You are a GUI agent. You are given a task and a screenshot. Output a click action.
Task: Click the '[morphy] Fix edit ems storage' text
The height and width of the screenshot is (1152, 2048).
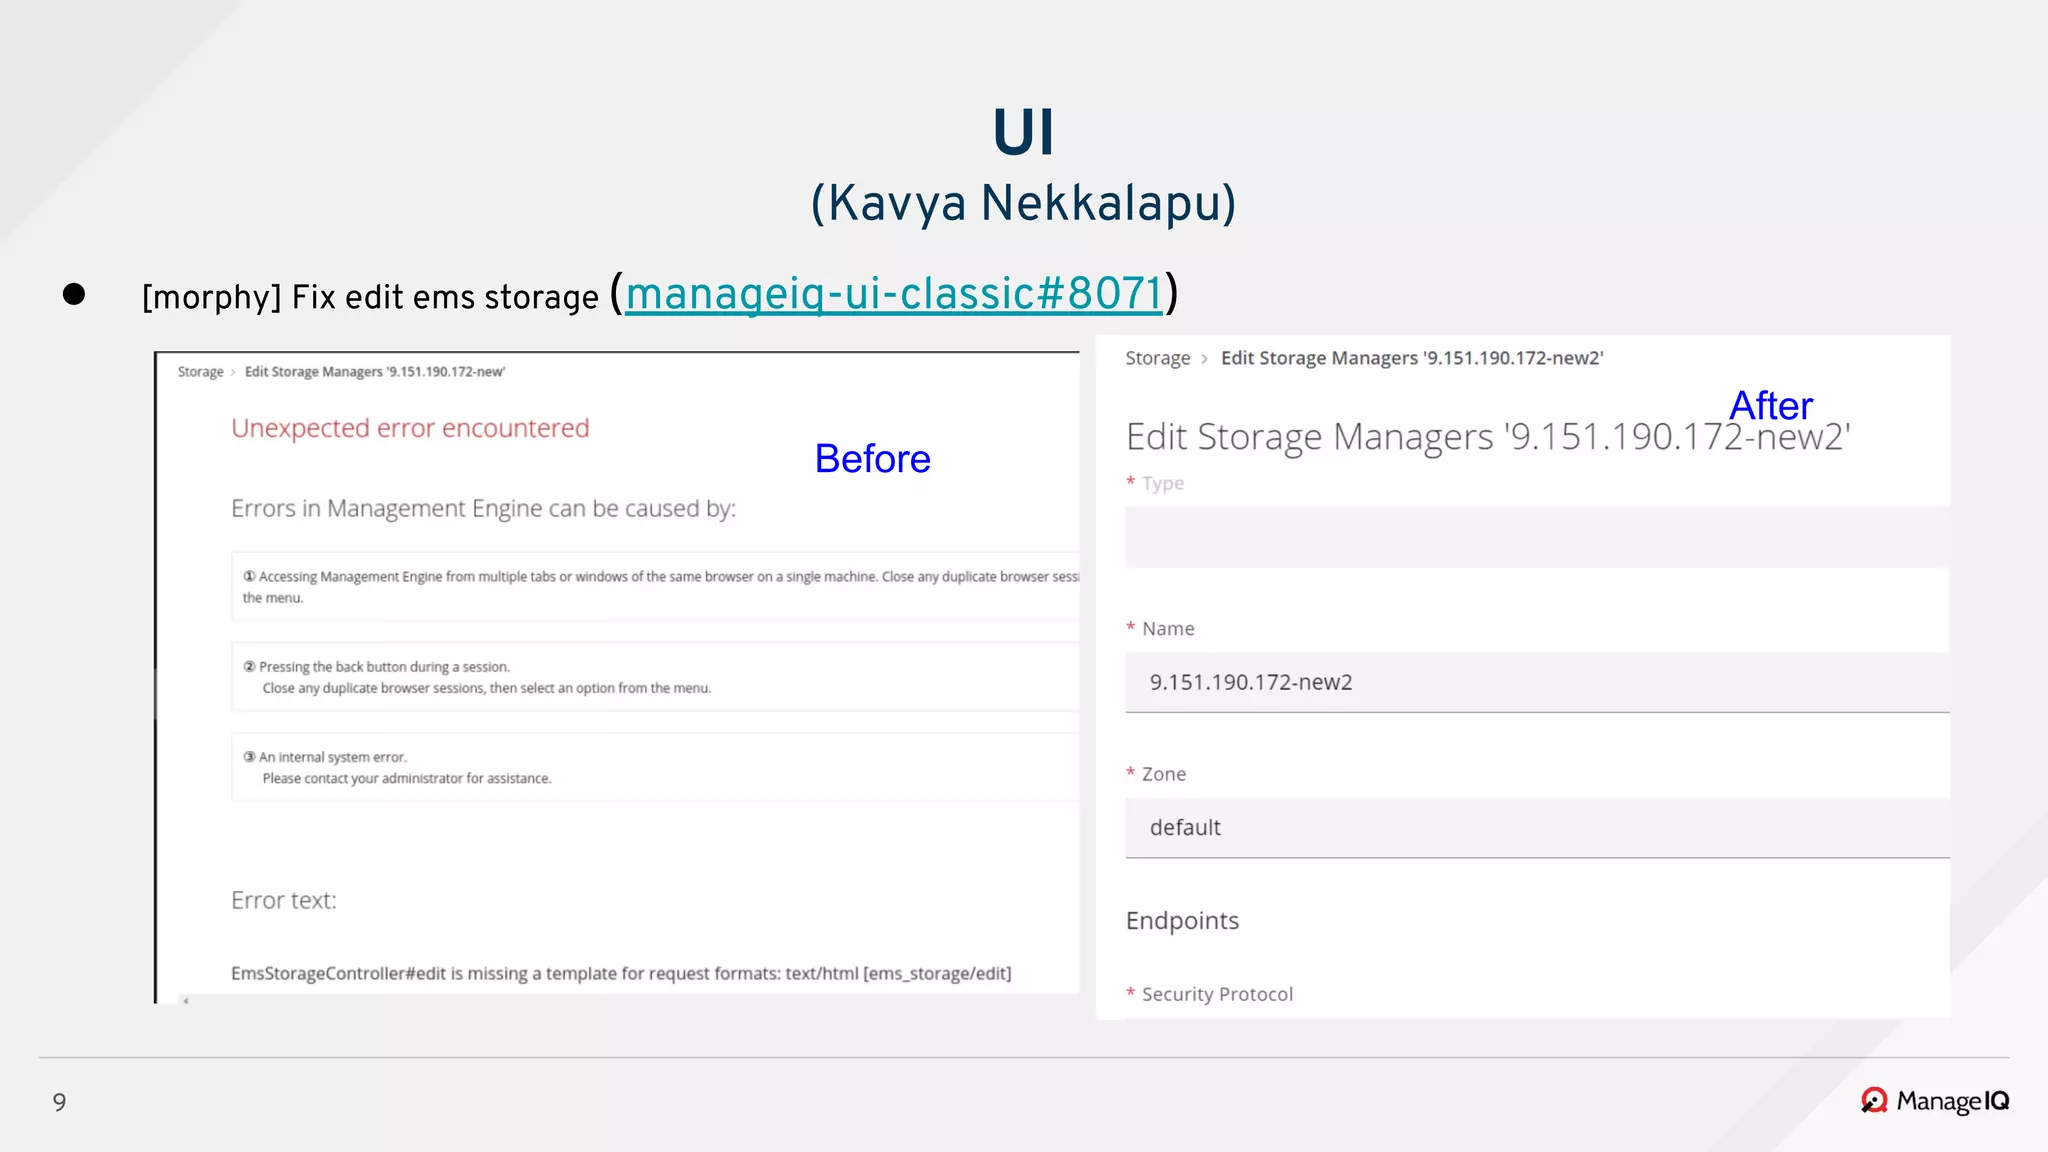(370, 298)
